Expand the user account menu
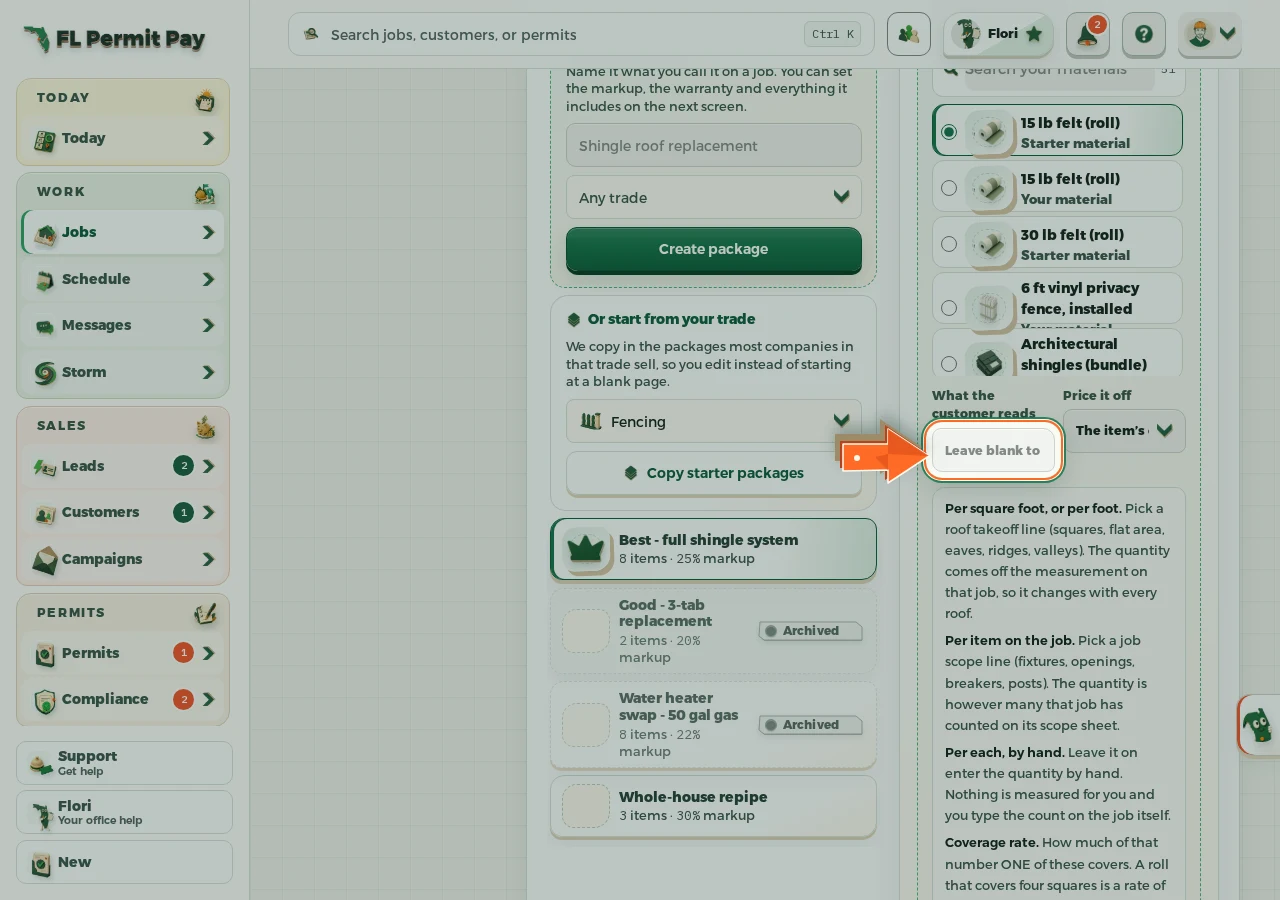Screen dimensions: 1280x900 [x=1210, y=34]
